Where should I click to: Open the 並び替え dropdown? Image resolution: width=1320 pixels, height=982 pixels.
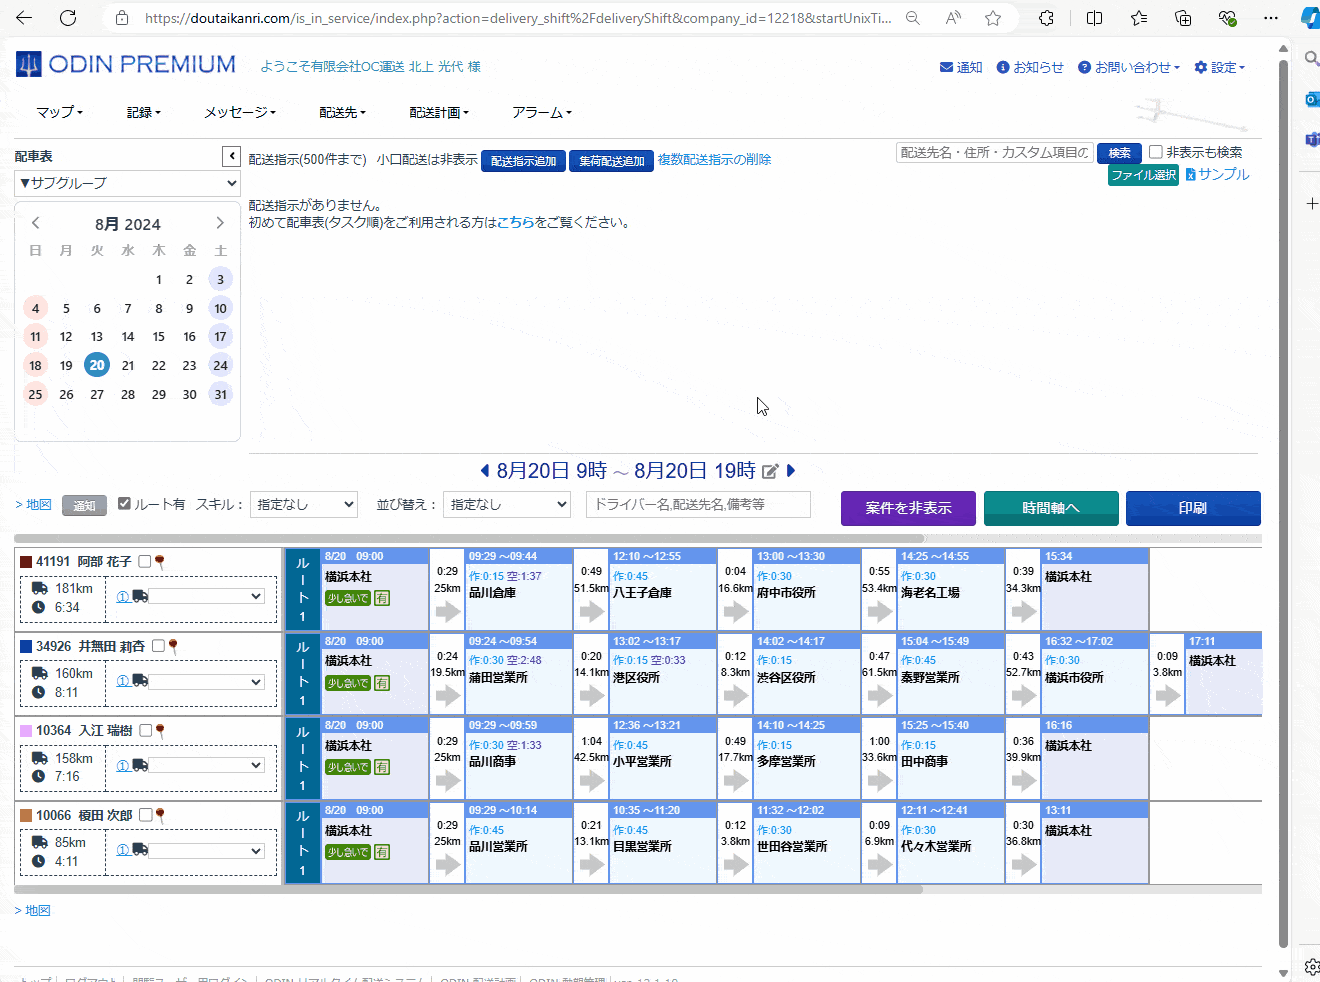[x=506, y=505]
